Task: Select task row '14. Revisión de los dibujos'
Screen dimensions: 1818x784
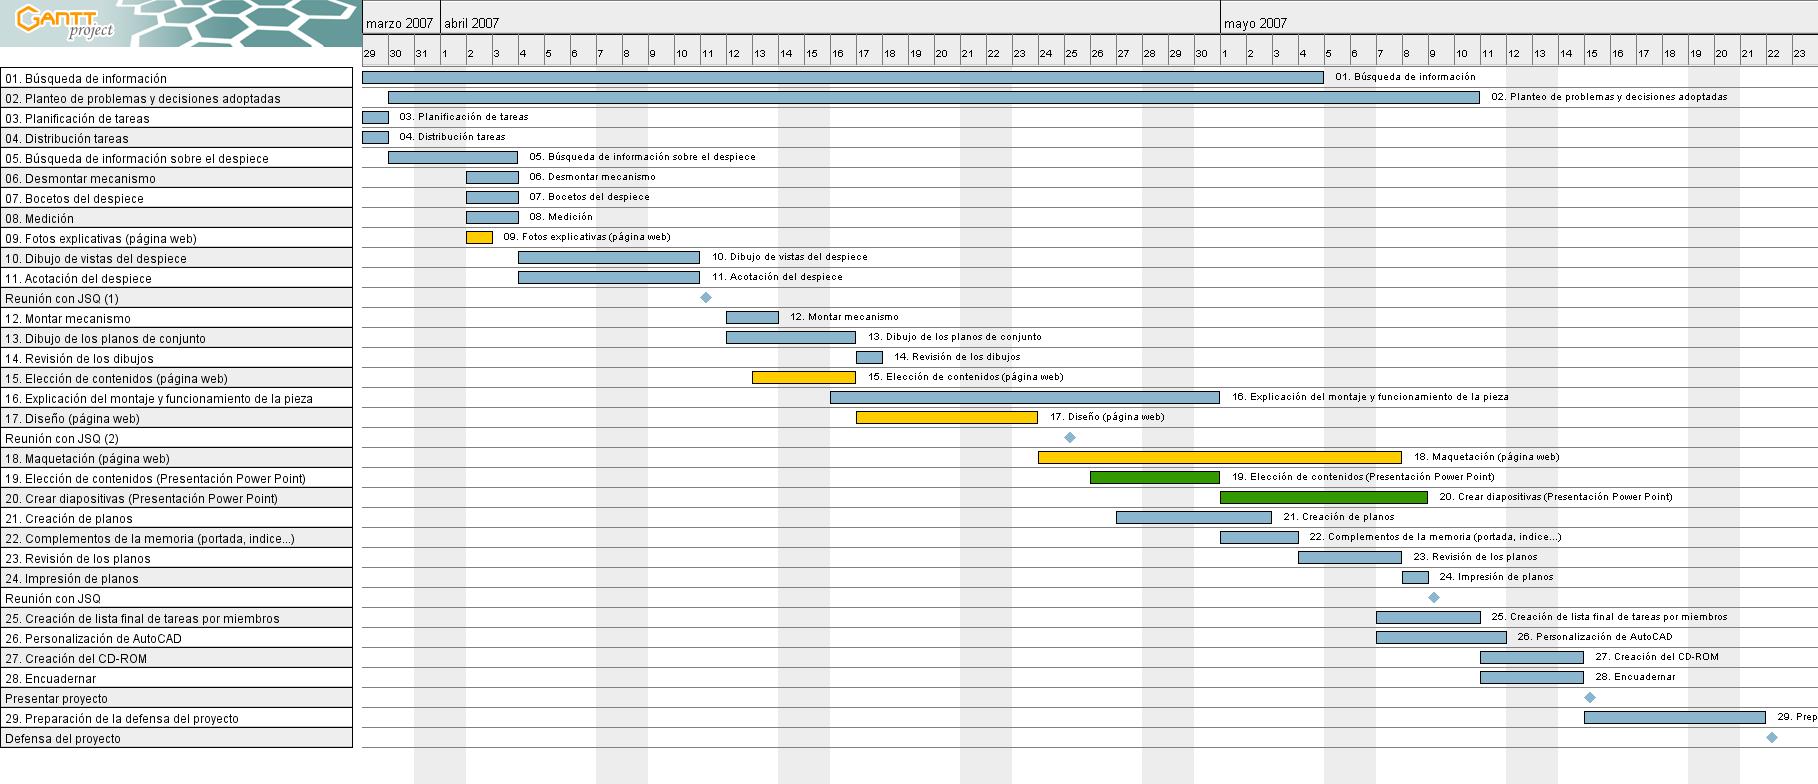Action: 176,358
